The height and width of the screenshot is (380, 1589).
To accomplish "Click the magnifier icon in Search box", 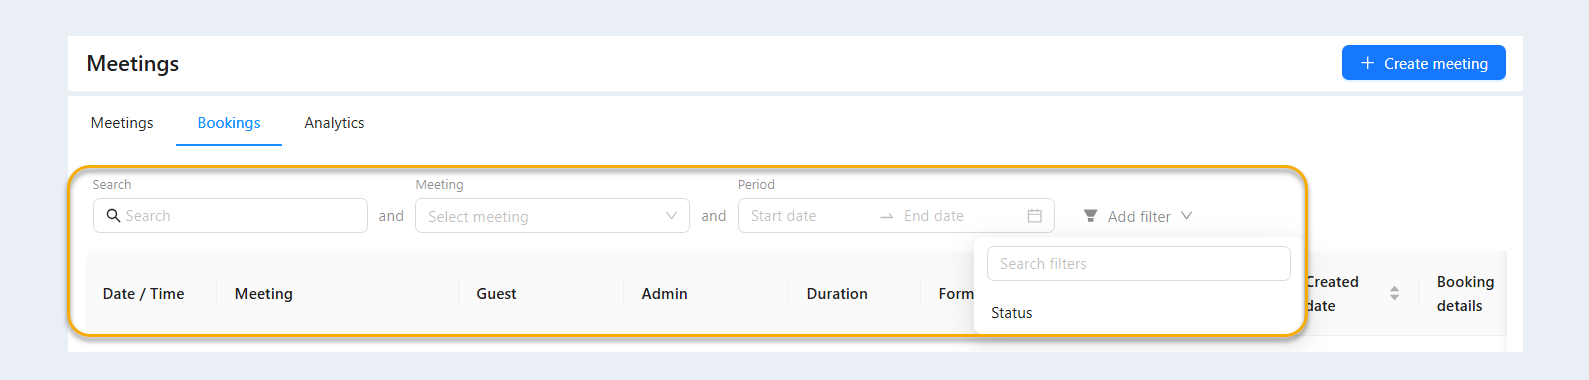I will [x=113, y=215].
